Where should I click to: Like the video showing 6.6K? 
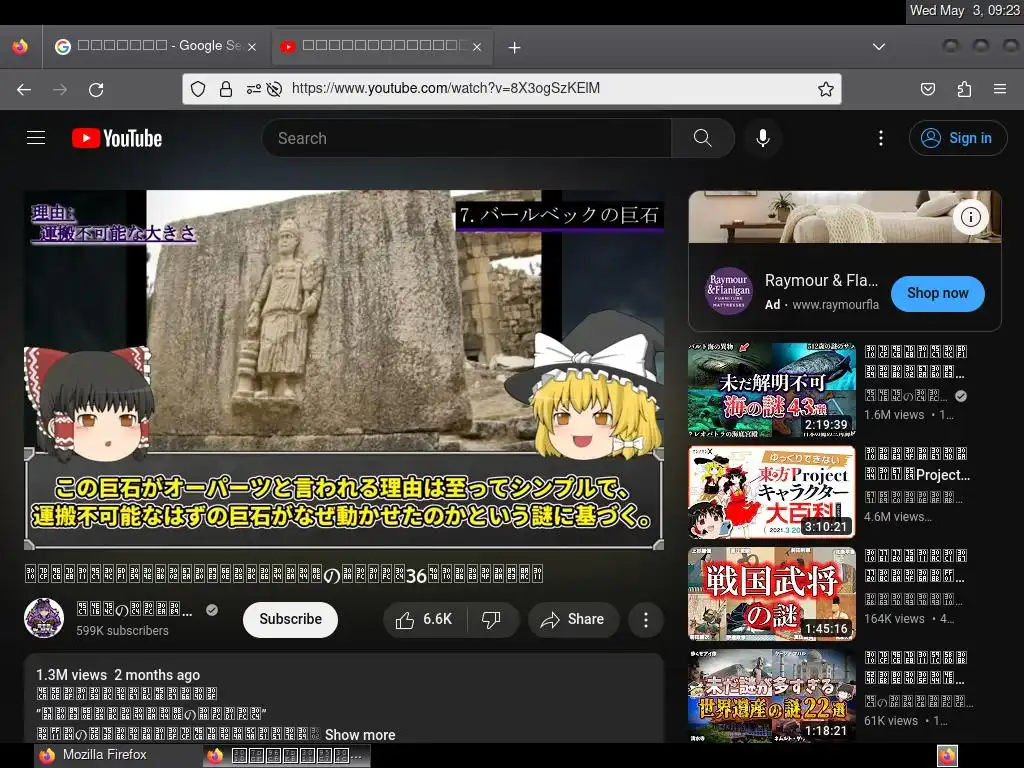coord(424,619)
